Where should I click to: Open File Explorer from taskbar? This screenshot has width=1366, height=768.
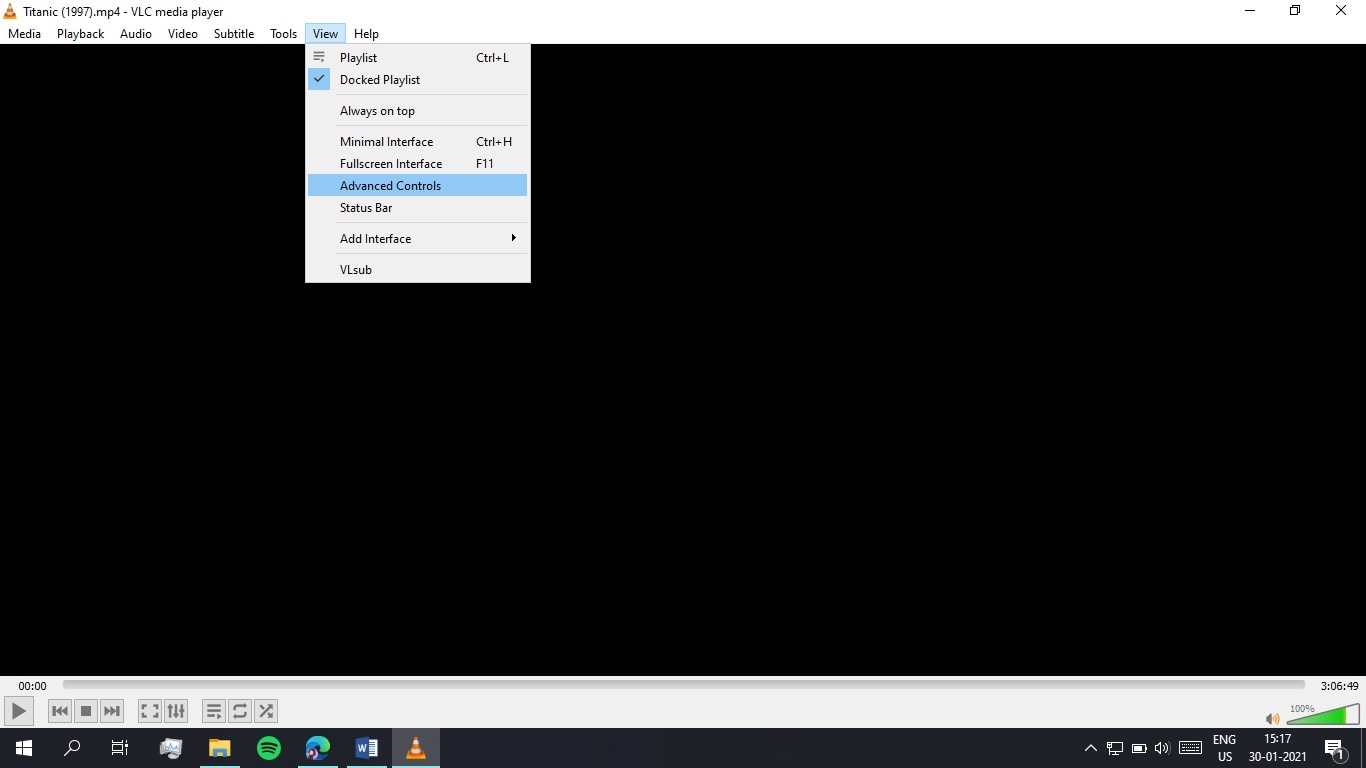point(220,748)
